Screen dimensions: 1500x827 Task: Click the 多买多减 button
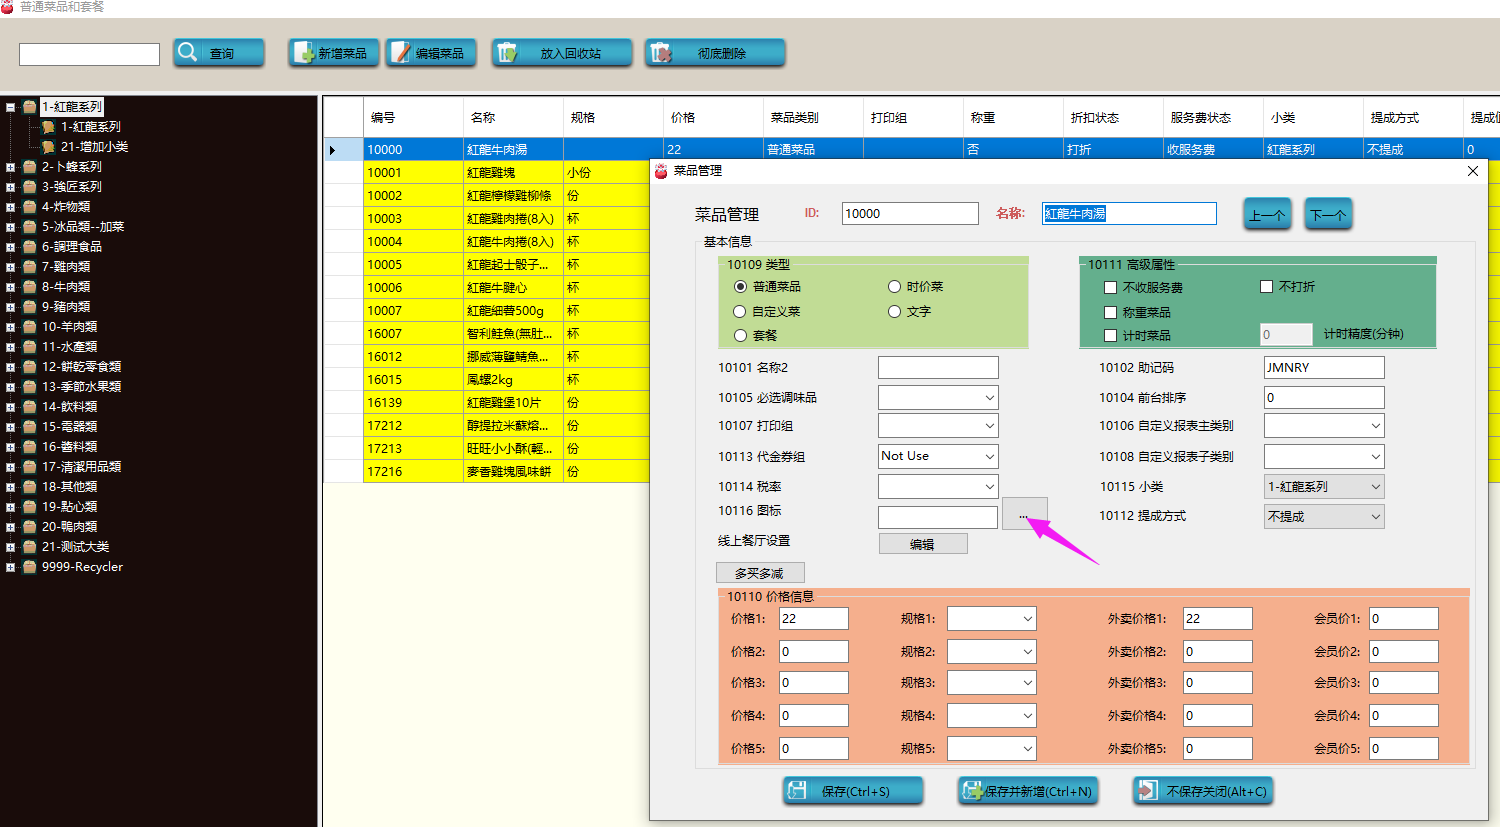[x=760, y=573]
